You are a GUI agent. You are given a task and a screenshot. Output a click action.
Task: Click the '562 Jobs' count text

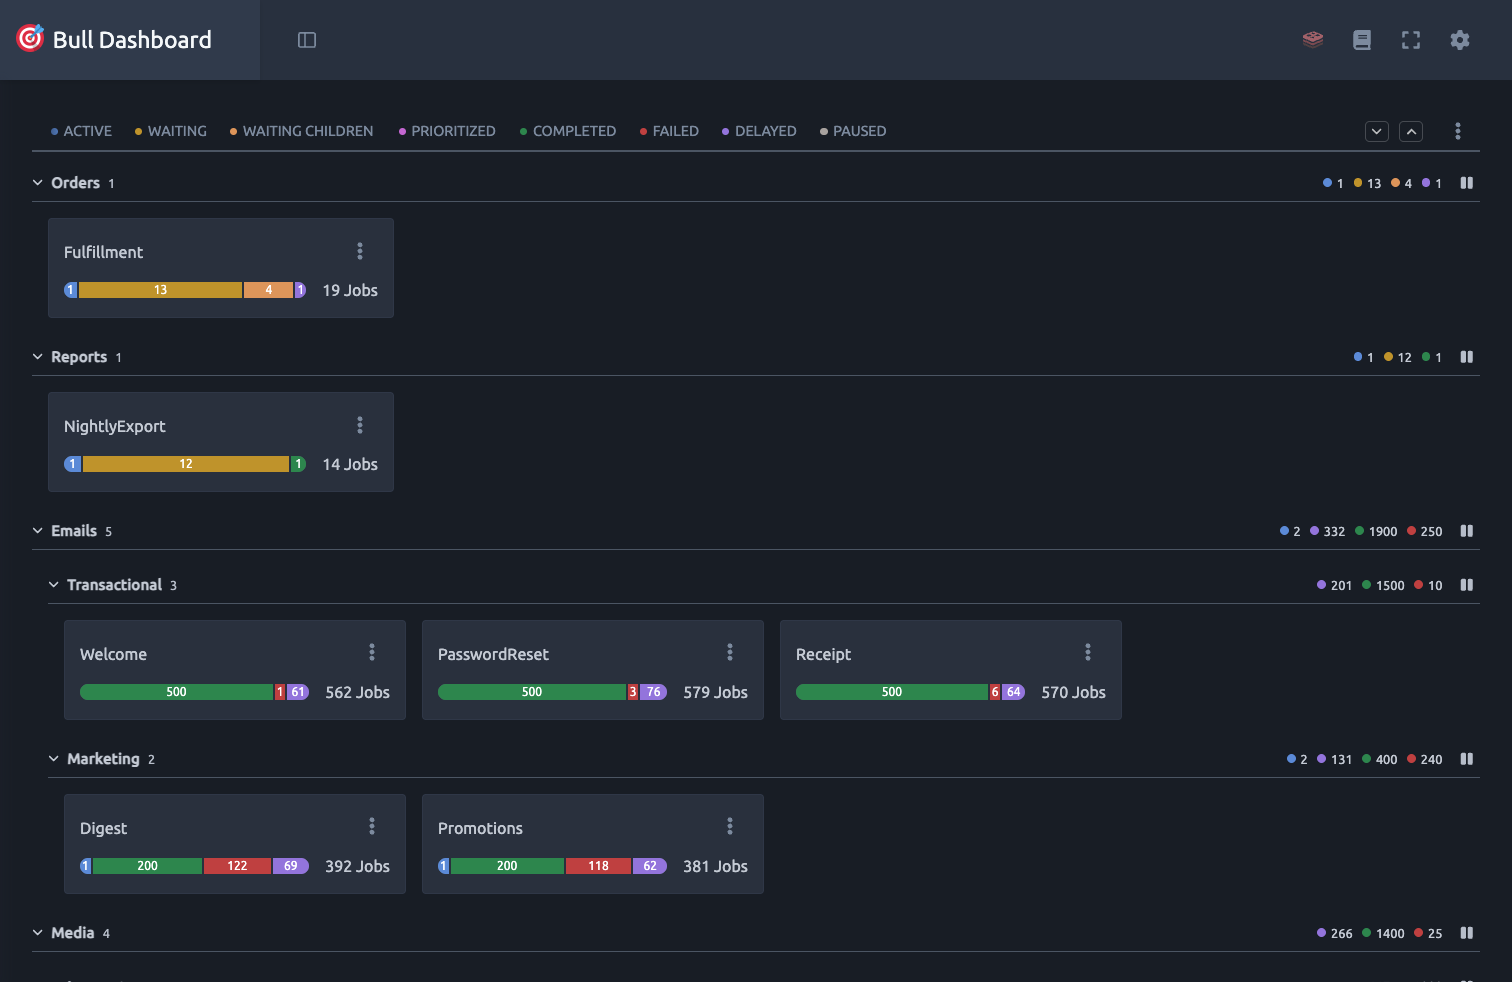[x=357, y=692]
